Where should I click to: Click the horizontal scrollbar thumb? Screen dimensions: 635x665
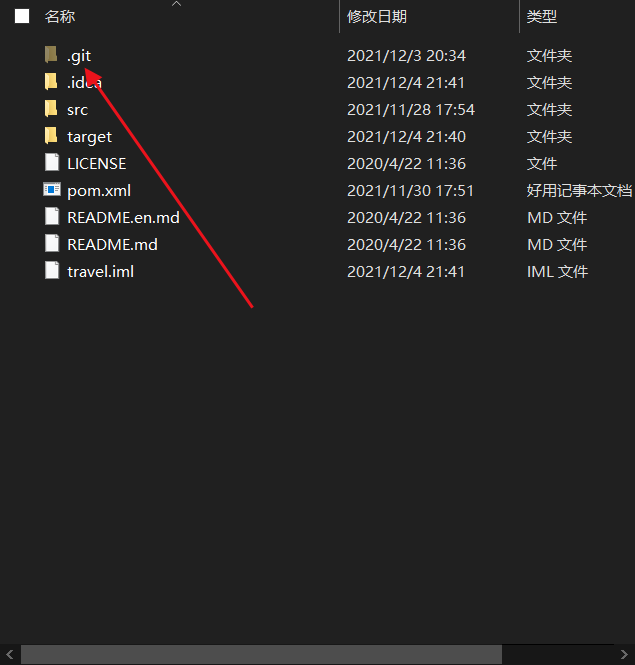pos(261,654)
